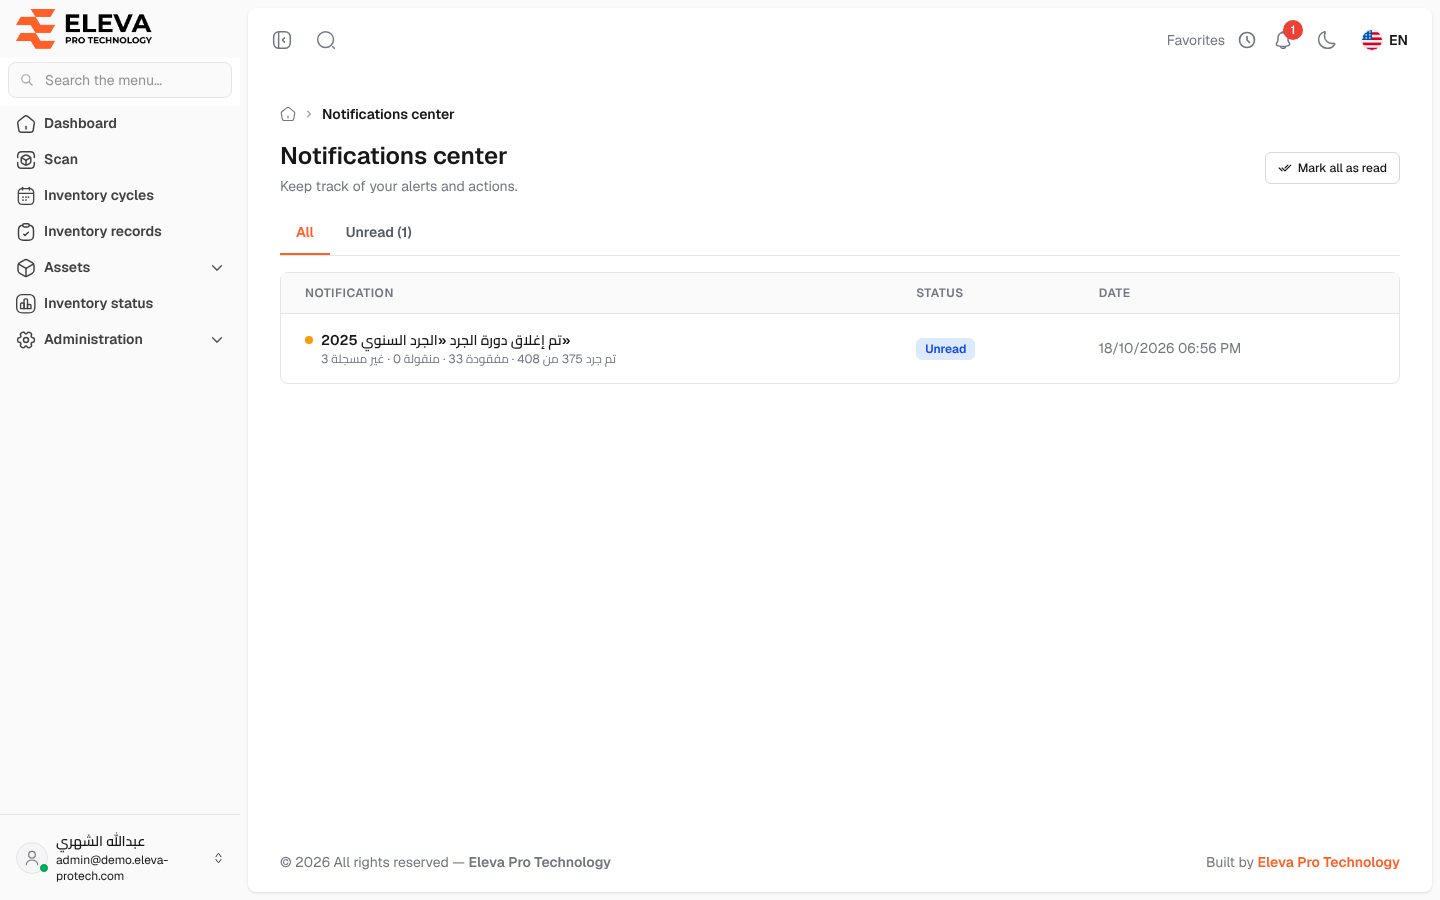This screenshot has width=1440, height=900.
Task: Click the user avatar icon
Action: 32,858
